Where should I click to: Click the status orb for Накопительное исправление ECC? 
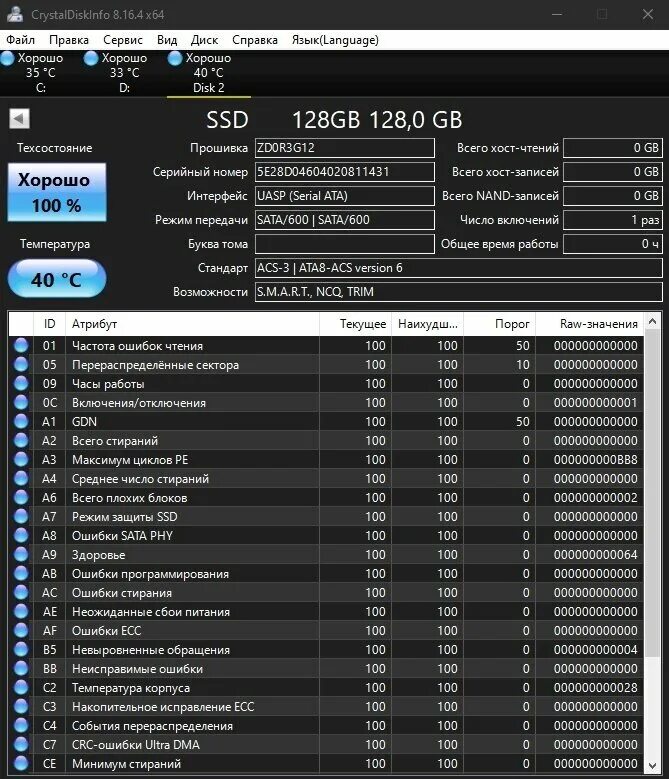pyautogui.click(x=21, y=706)
